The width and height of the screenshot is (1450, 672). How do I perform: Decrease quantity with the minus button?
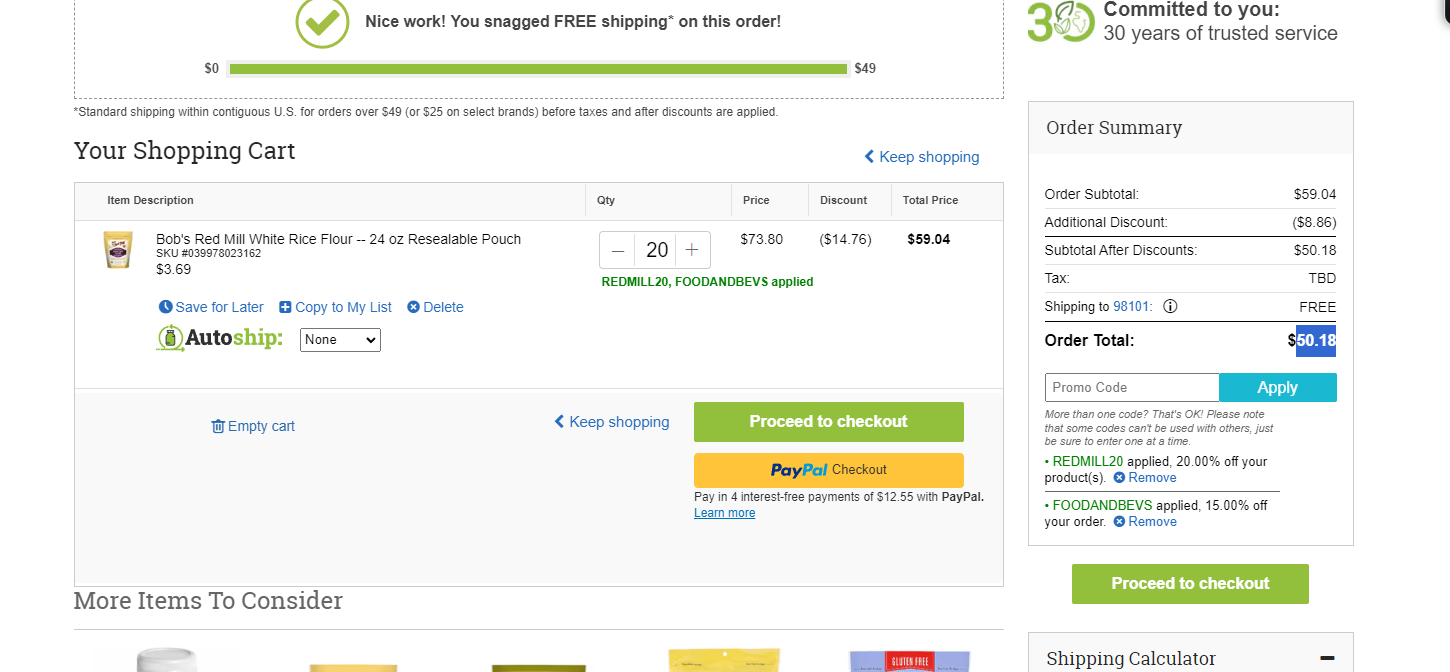click(618, 250)
